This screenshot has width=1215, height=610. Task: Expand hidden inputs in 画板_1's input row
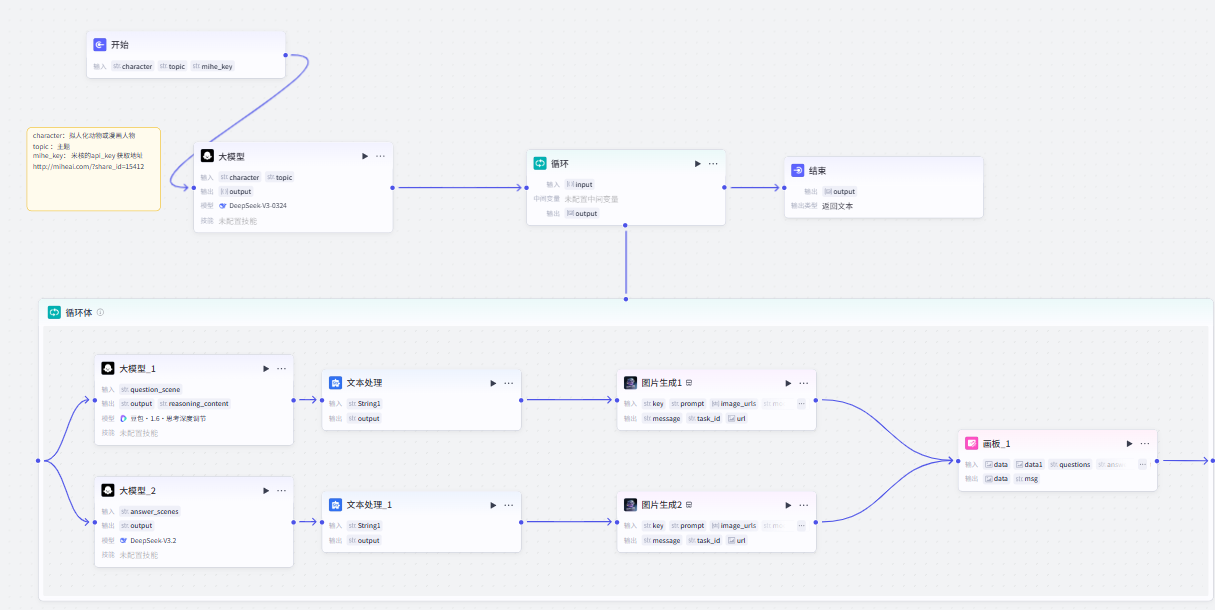pos(1142,464)
